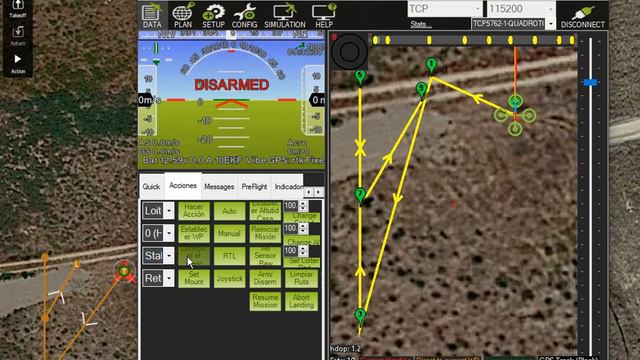Click the quadcopter vehicle icon on the map
The height and width of the screenshot is (360, 640).
(x=515, y=115)
